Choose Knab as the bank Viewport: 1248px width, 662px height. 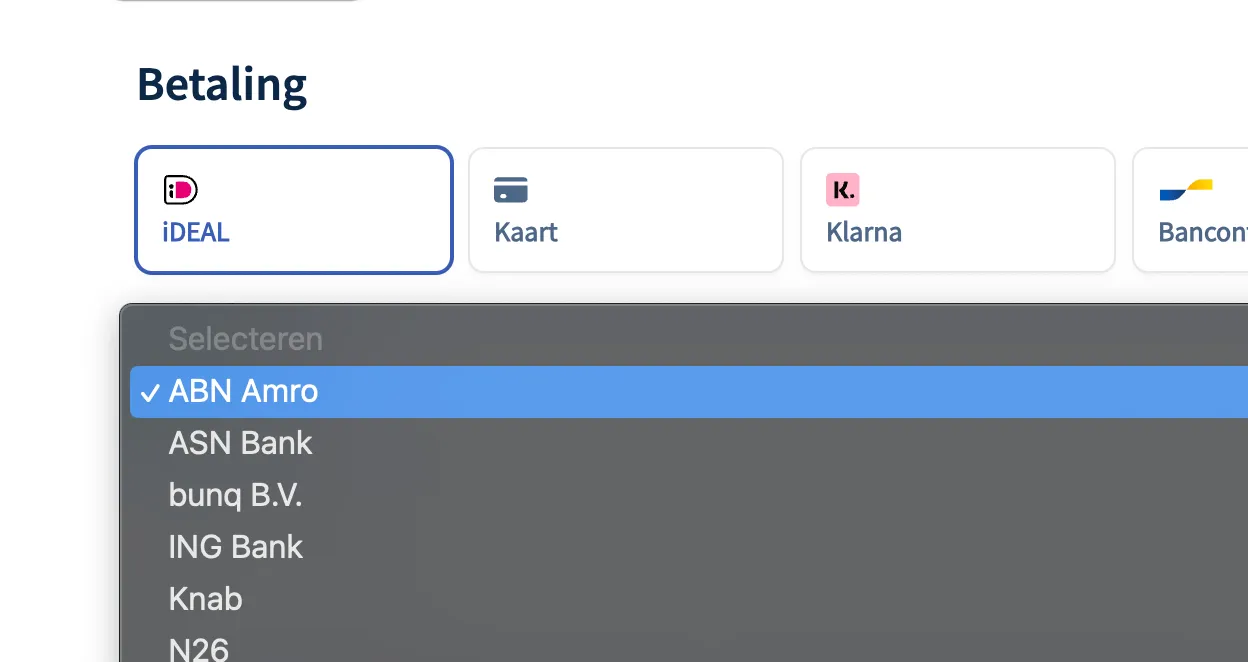click(205, 599)
